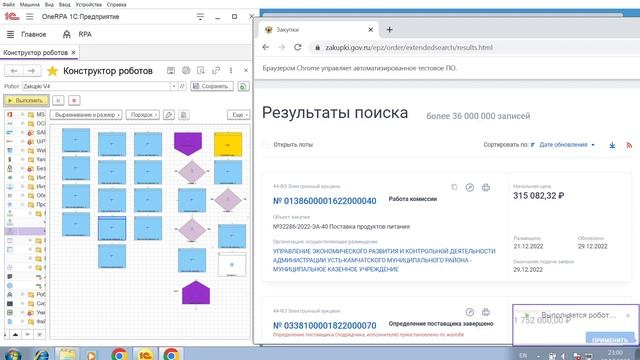640x360 pixels.
Task: Download the search results with the arrow icon
Action: point(612,145)
